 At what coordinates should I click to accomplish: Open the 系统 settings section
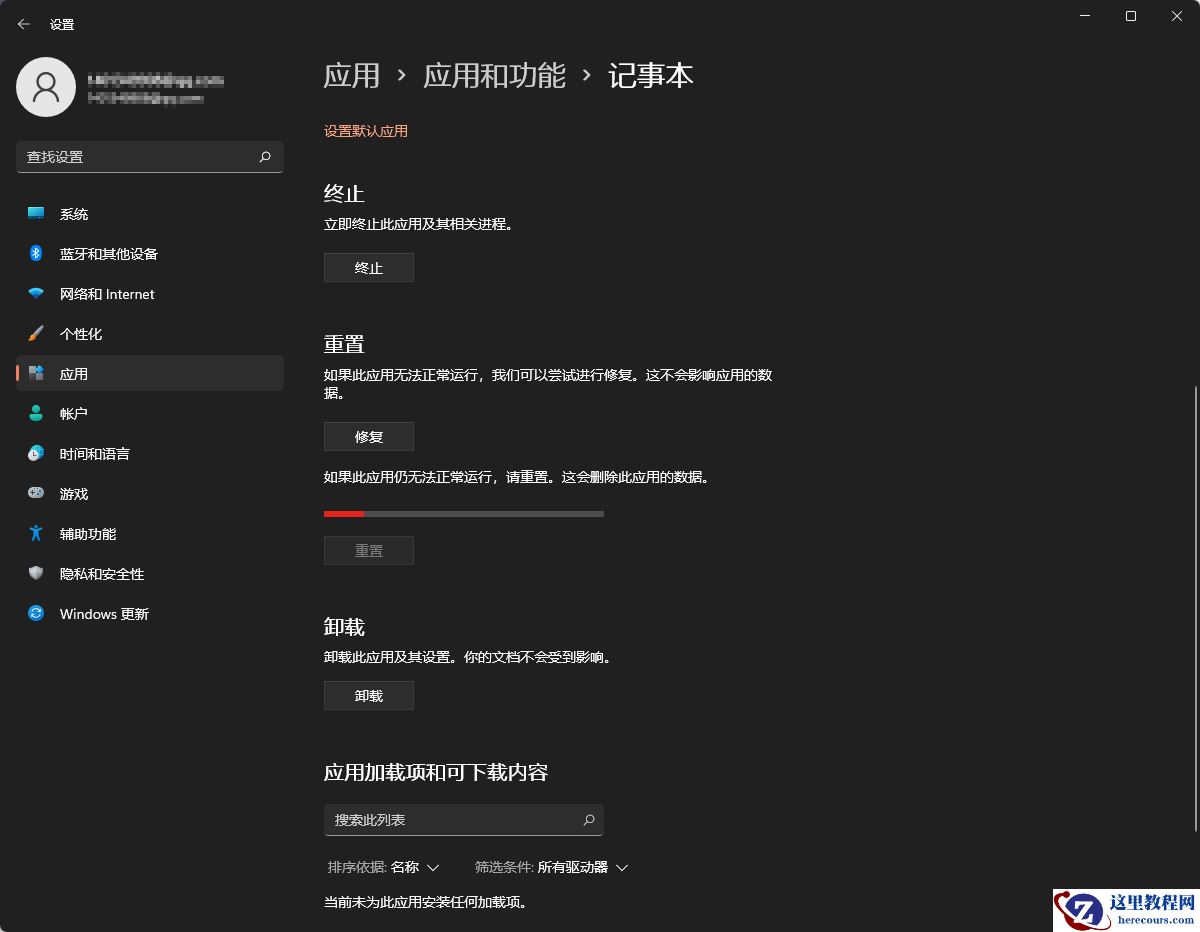75,213
